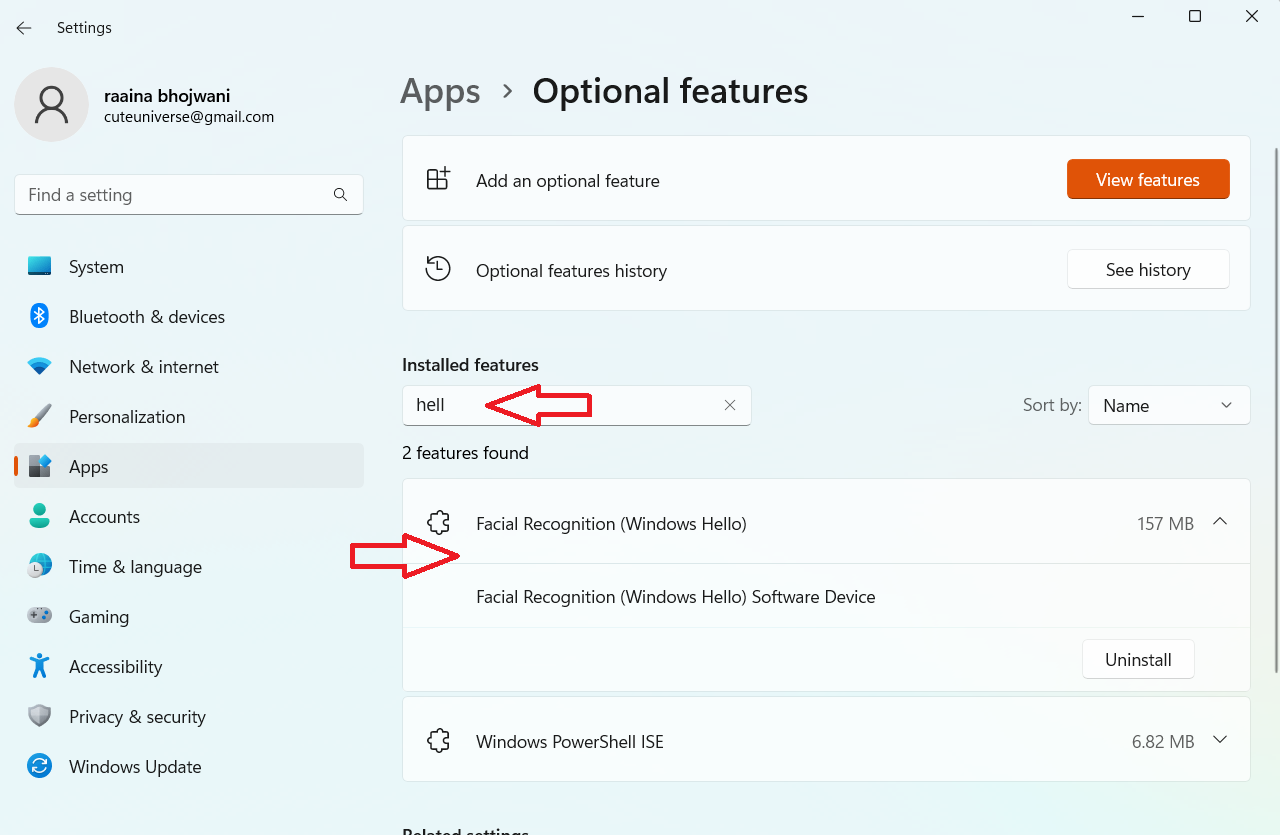Click the See history button

[x=1148, y=270]
